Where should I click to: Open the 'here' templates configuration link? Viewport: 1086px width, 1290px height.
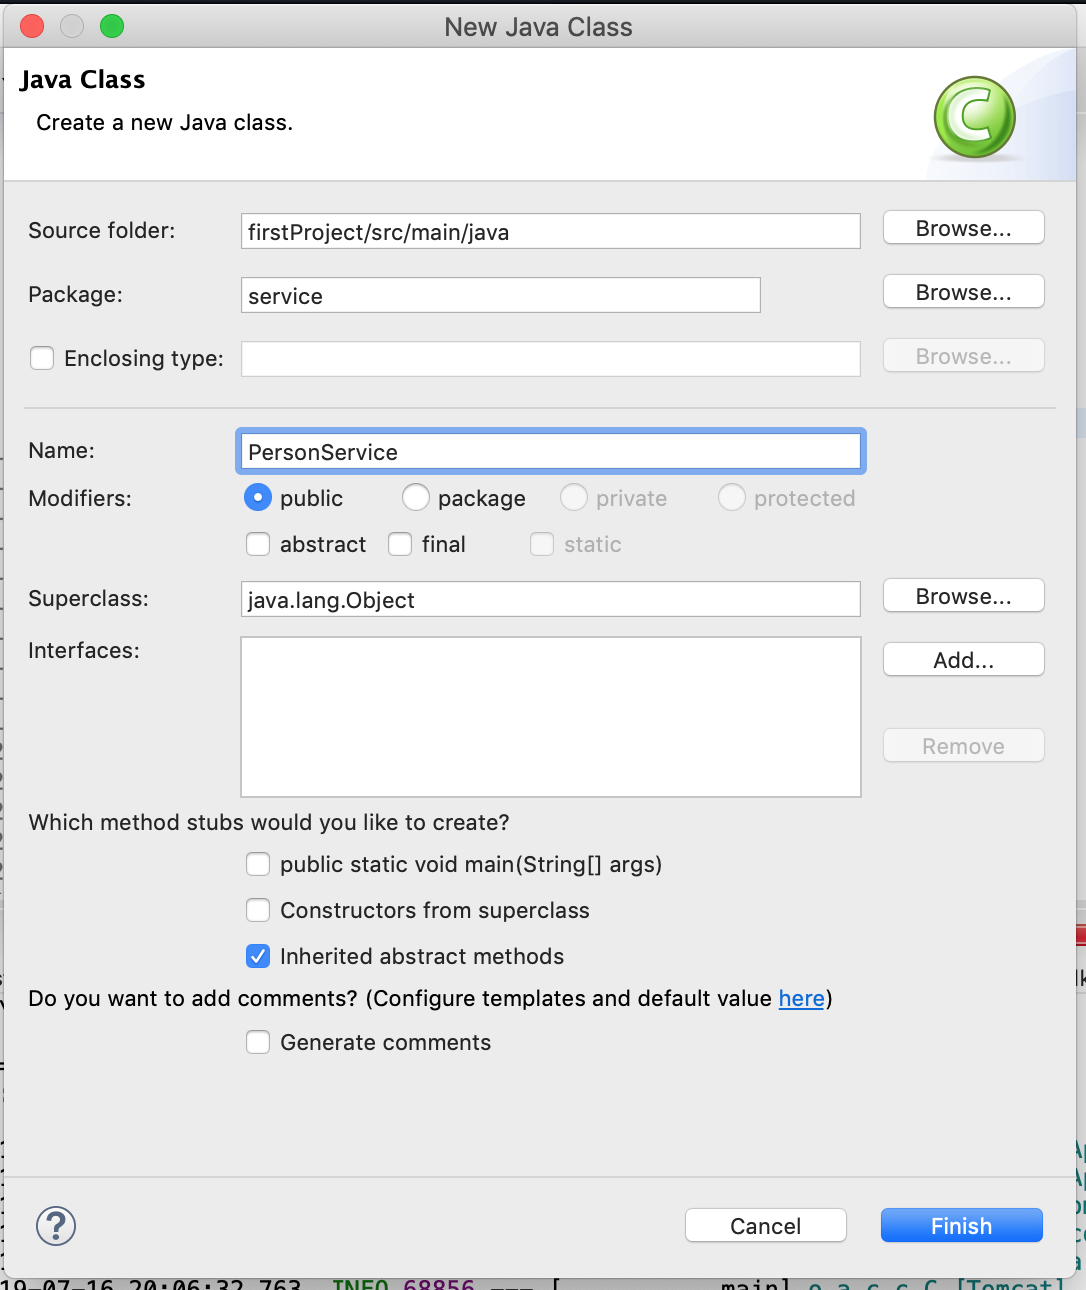802,998
